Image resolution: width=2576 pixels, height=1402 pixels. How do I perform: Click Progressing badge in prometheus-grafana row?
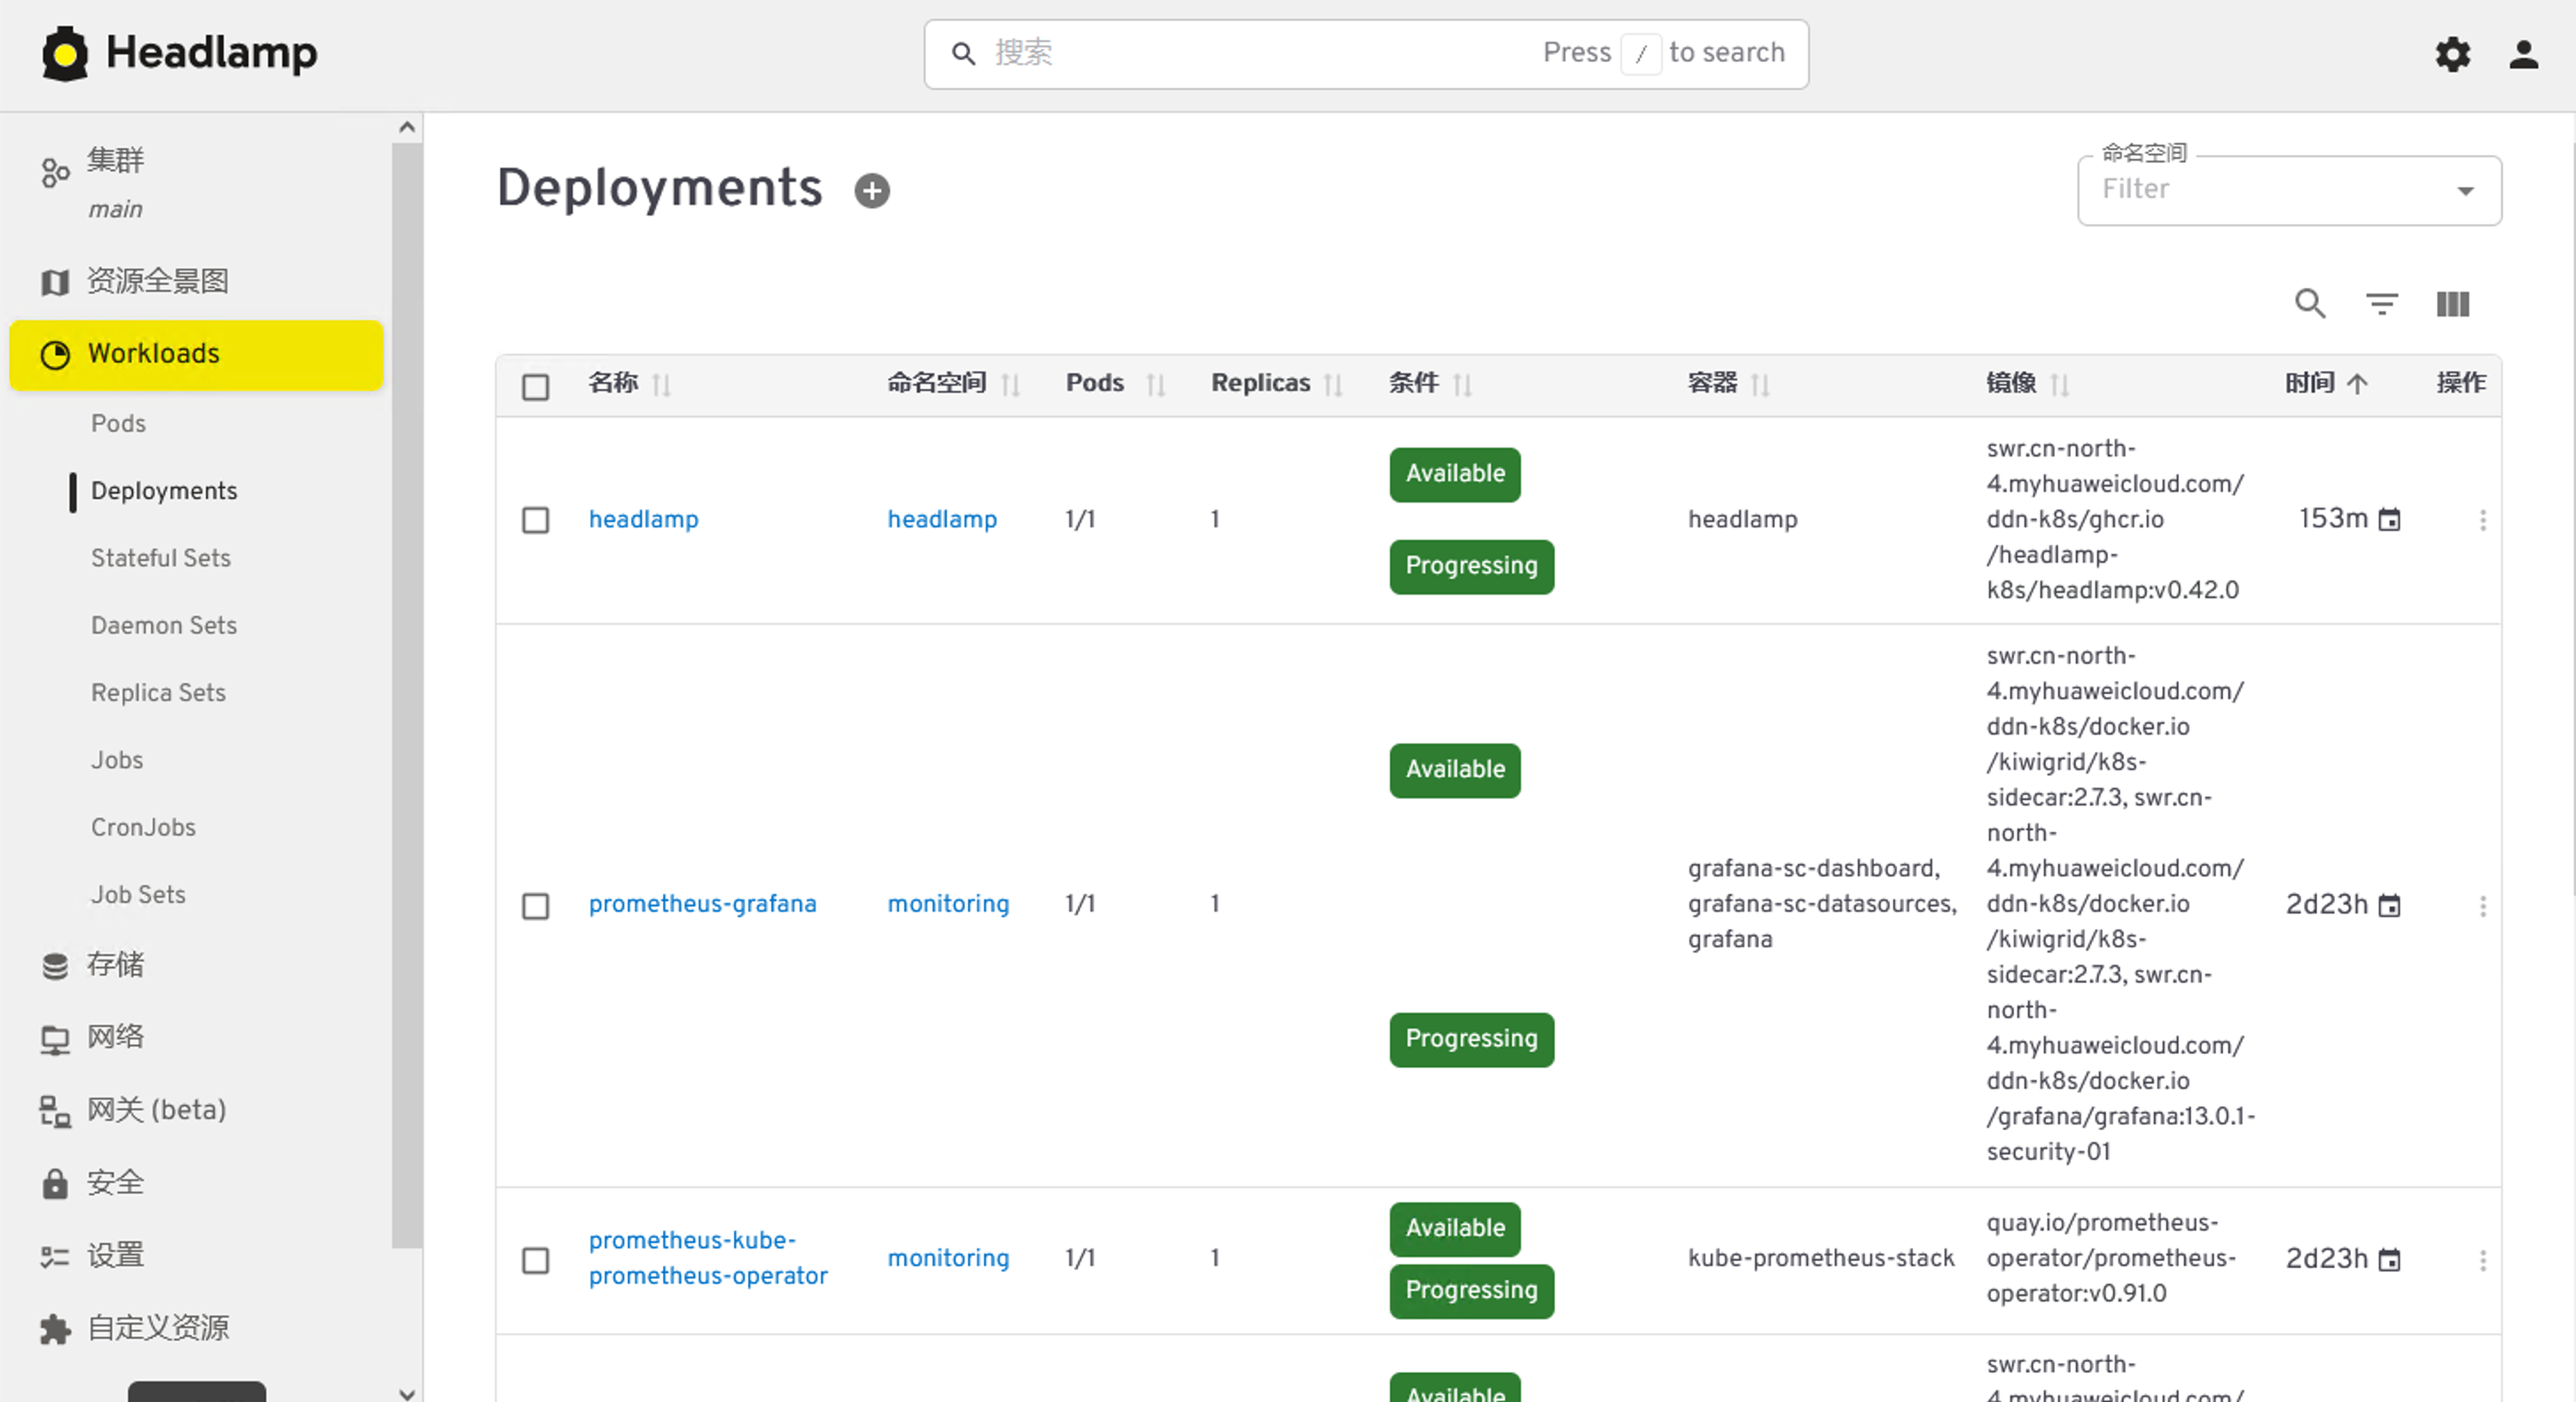[1471, 1039]
